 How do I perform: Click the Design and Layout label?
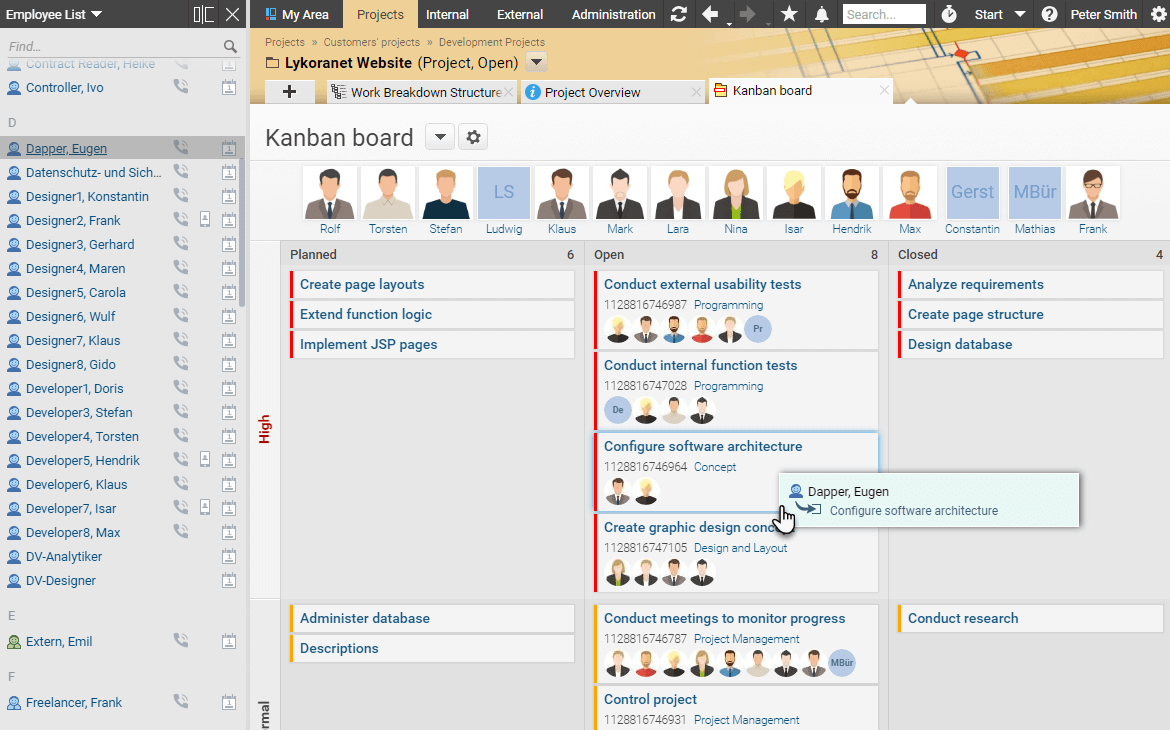coord(740,548)
